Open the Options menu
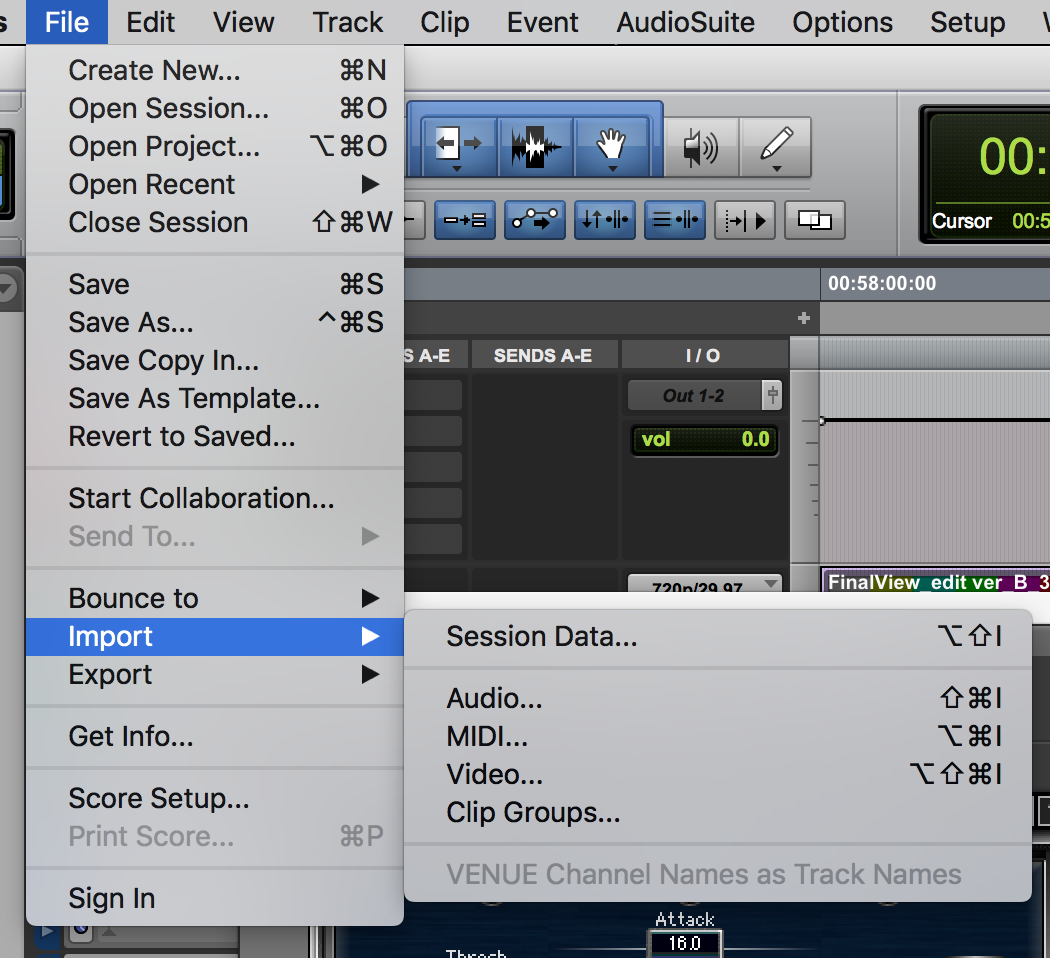 pyautogui.click(x=842, y=22)
